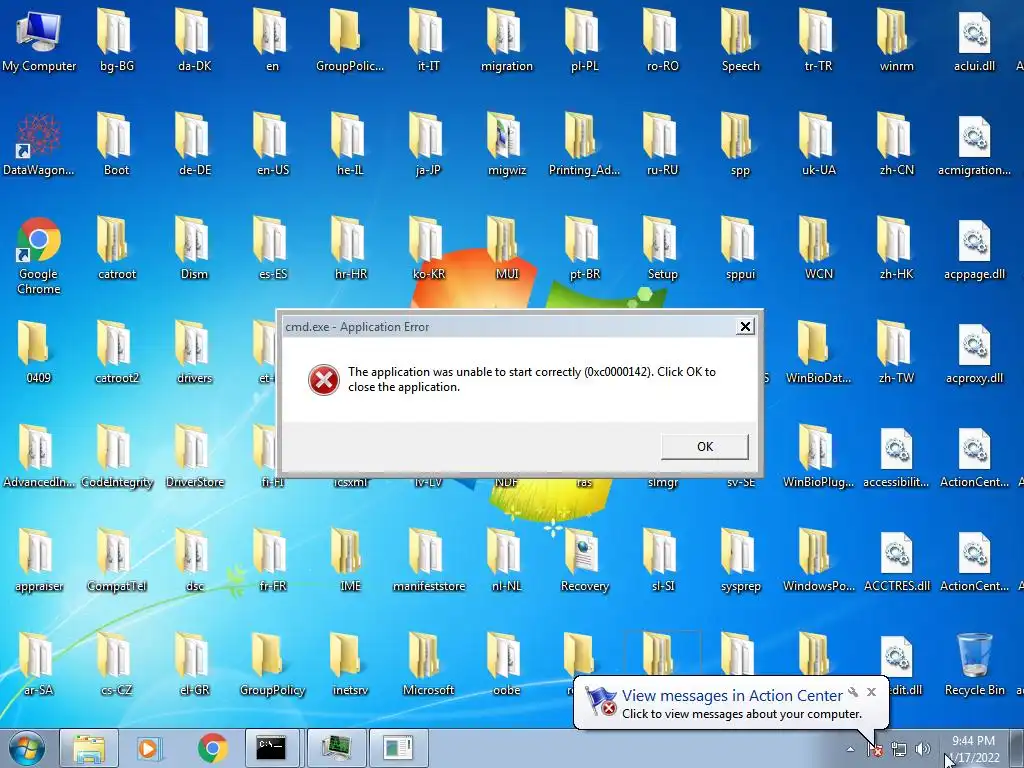The width and height of the screenshot is (1024, 768).
Task: Open the green-screen monitor taskbar item
Action: [x=337, y=748]
